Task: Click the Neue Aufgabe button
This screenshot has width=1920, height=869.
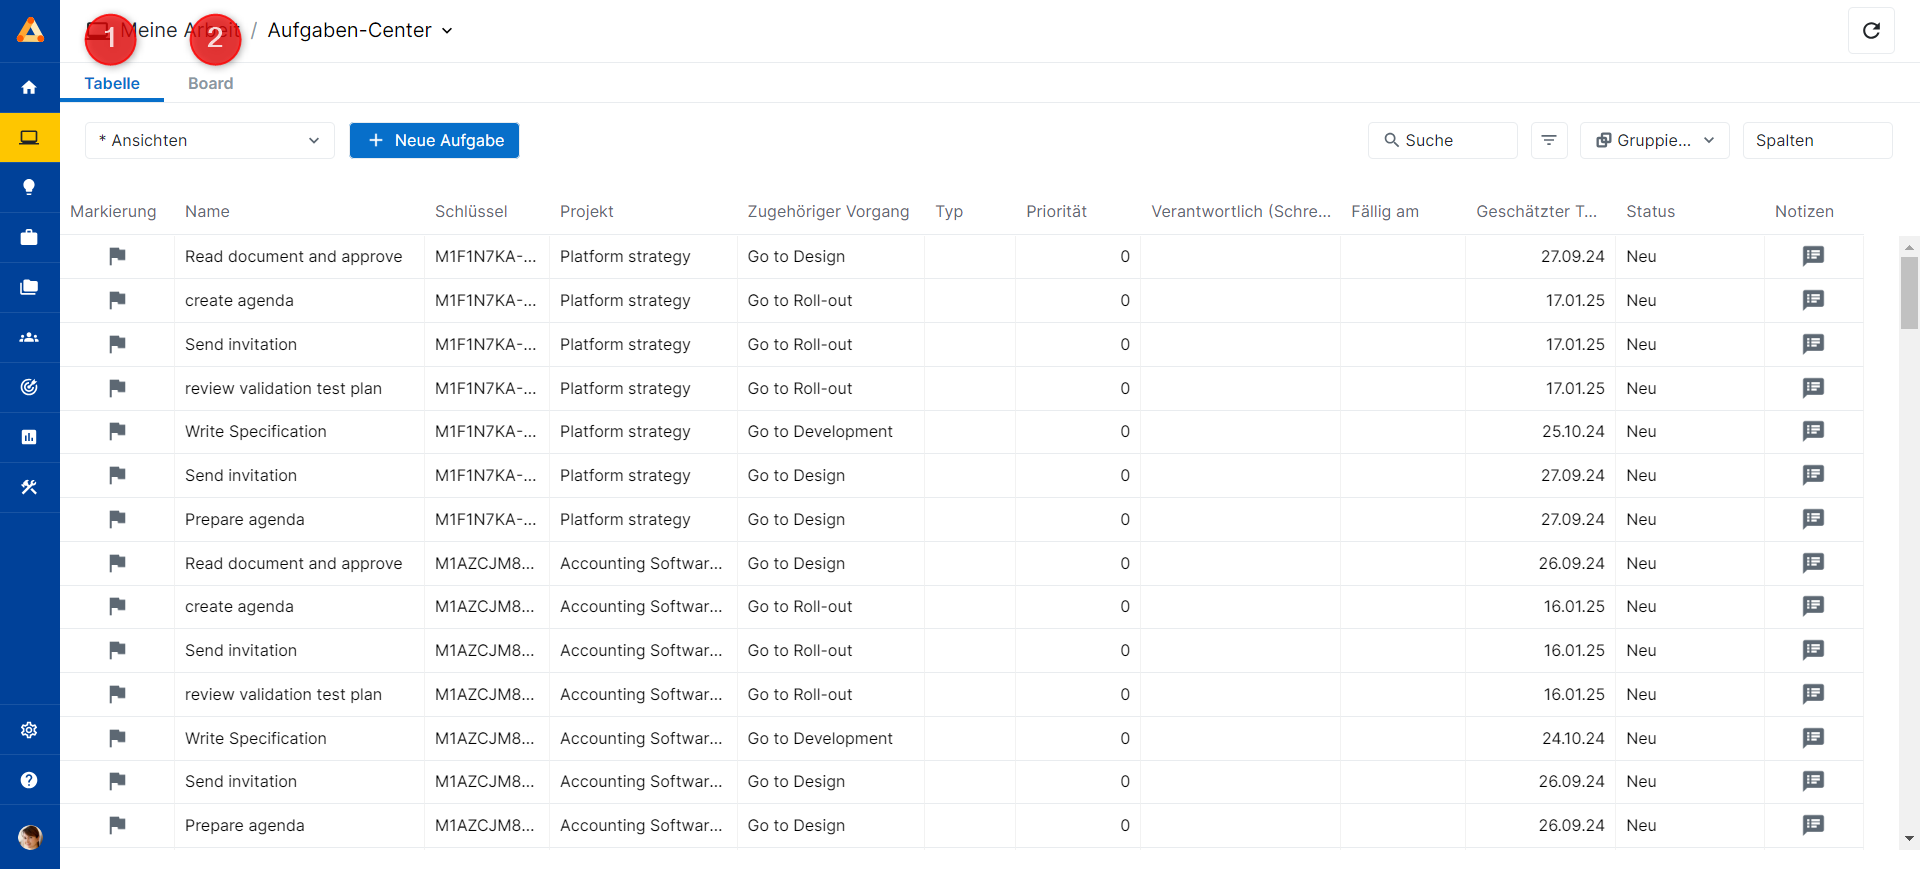Action: (x=434, y=140)
